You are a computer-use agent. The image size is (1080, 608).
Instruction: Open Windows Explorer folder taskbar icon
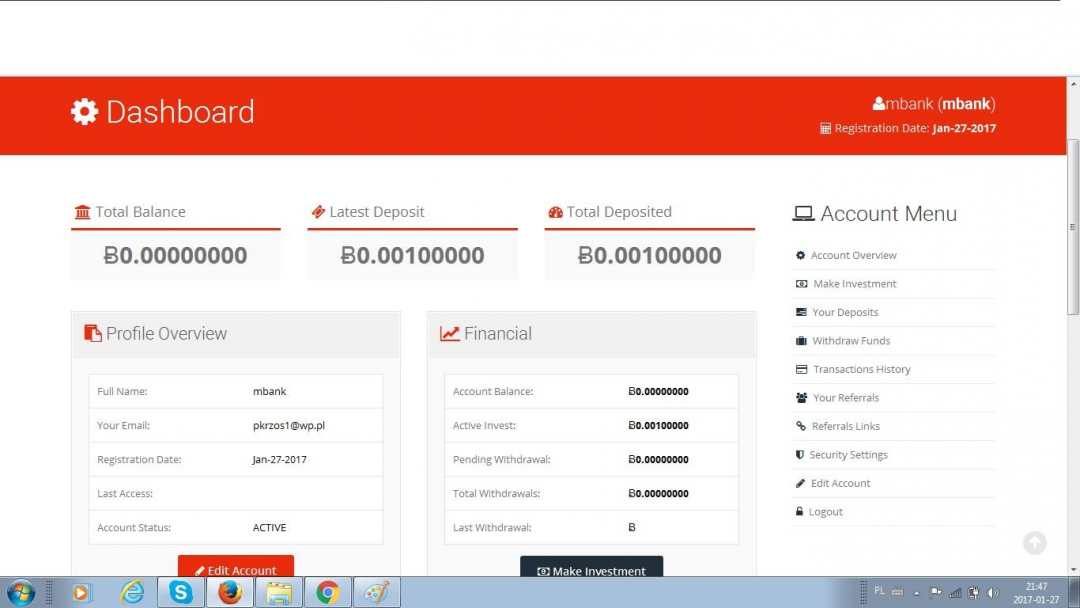click(279, 593)
